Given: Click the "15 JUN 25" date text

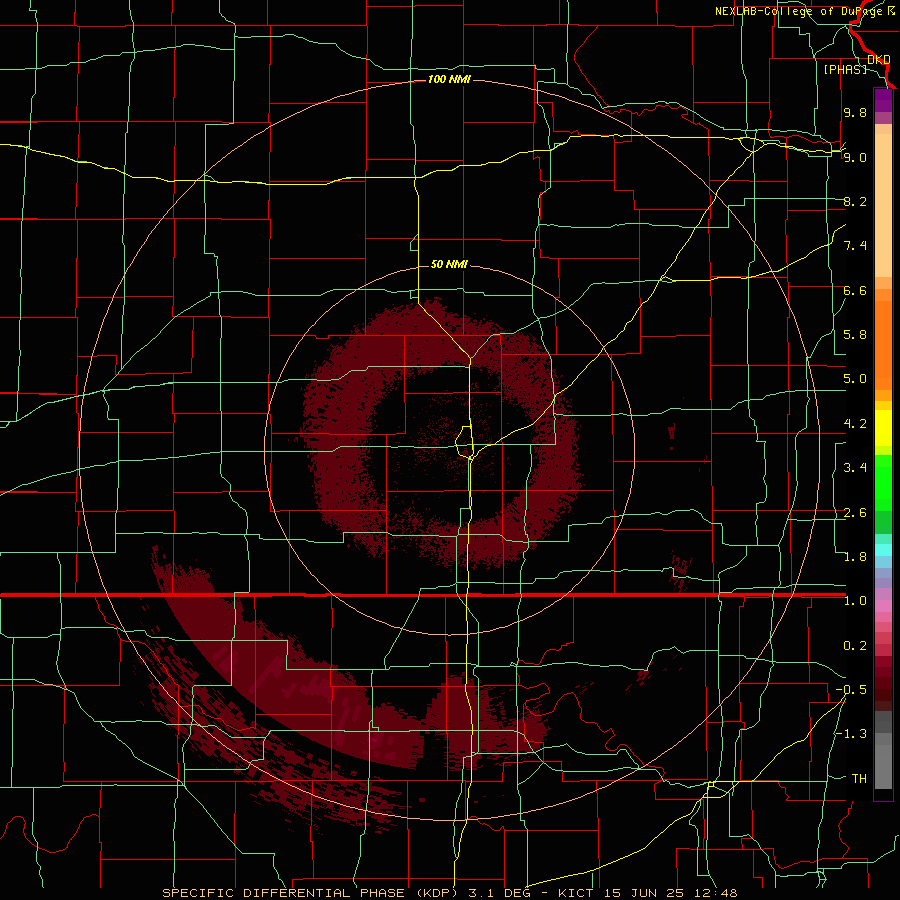Looking at the screenshot, I should pyautogui.click(x=642, y=893).
